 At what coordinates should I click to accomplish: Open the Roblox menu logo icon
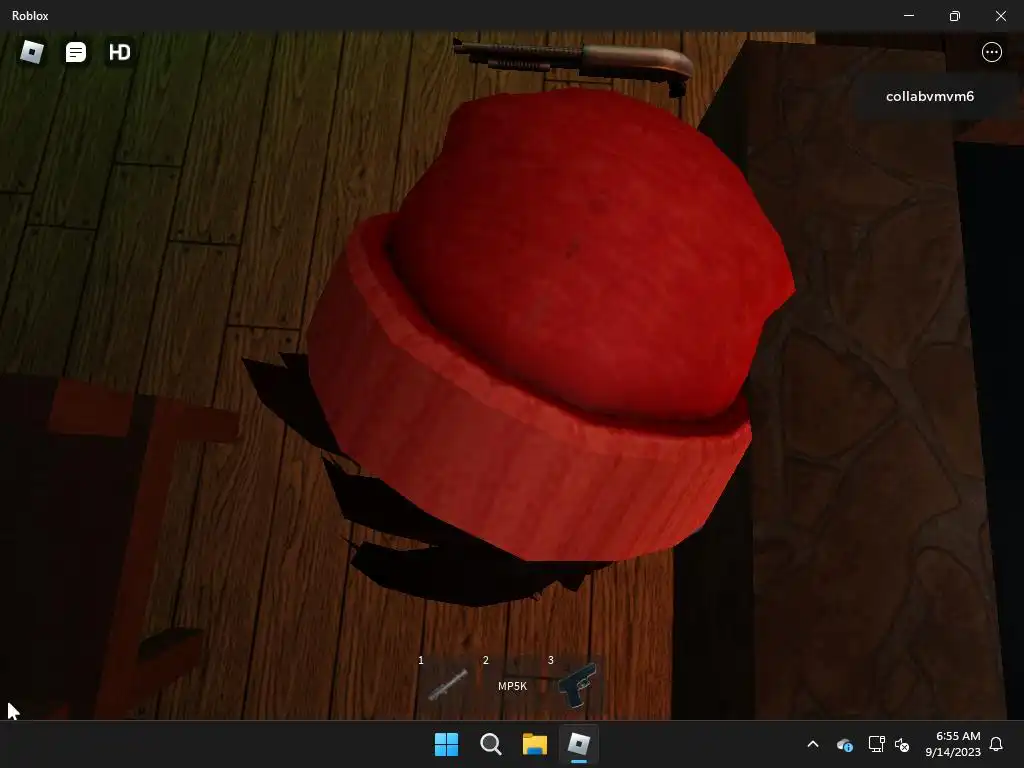point(32,52)
